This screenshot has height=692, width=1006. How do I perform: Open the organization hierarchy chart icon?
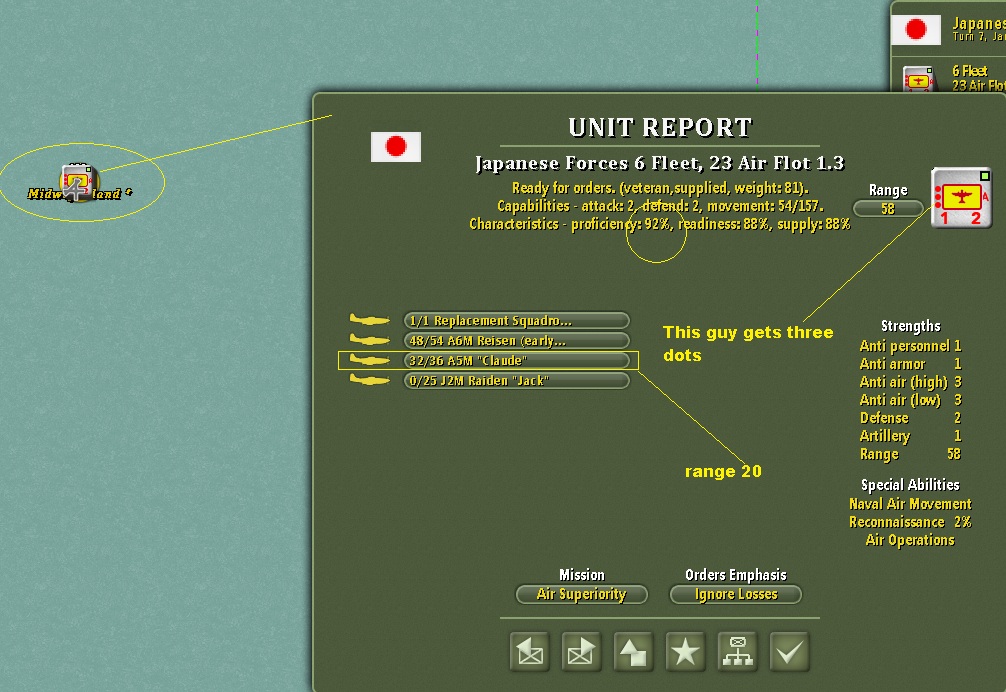tap(738, 652)
